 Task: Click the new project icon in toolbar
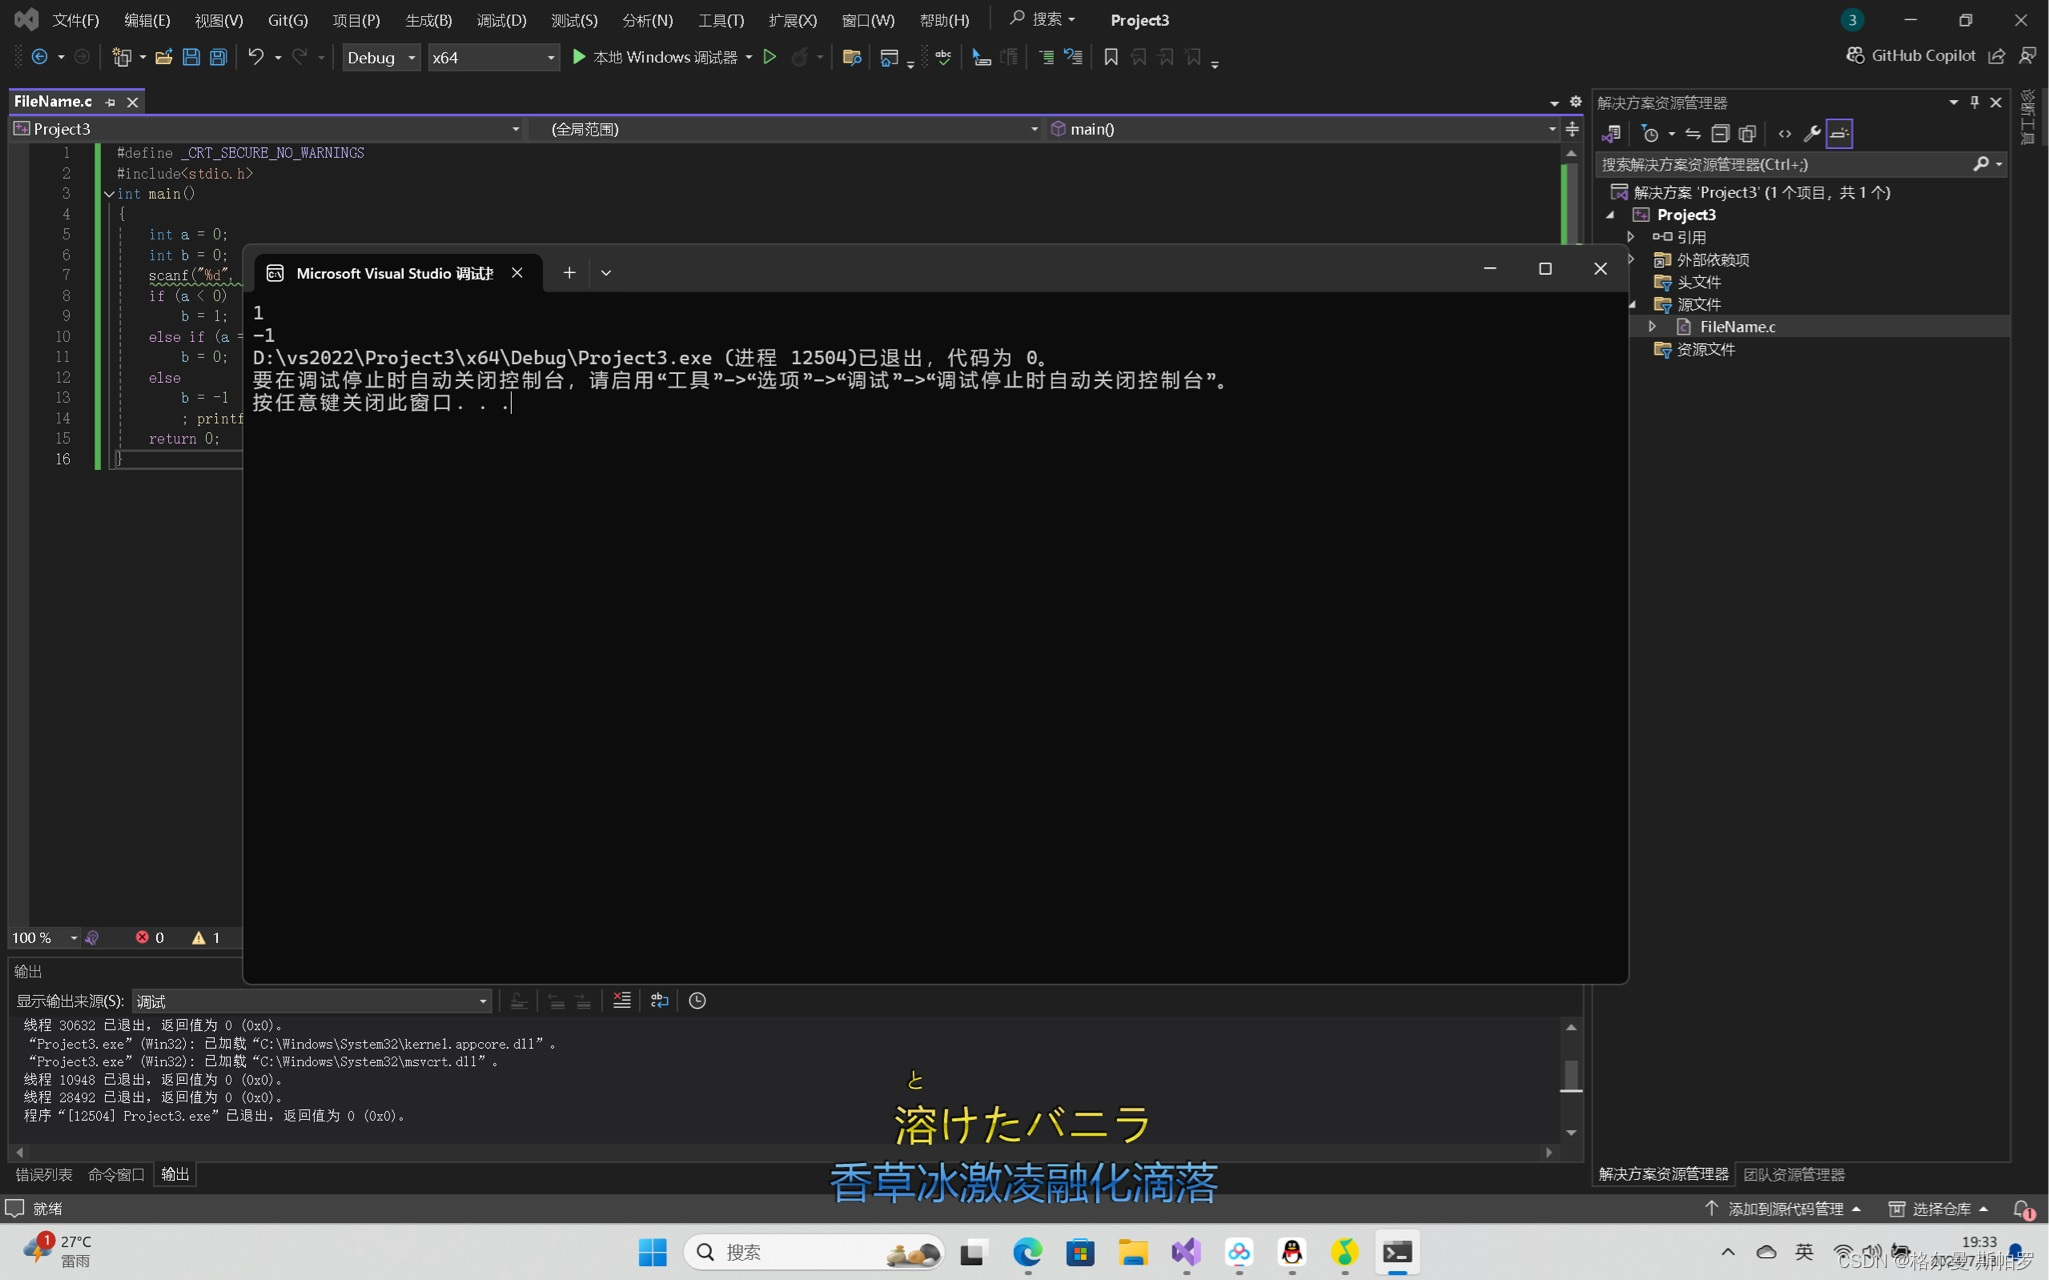coord(121,57)
